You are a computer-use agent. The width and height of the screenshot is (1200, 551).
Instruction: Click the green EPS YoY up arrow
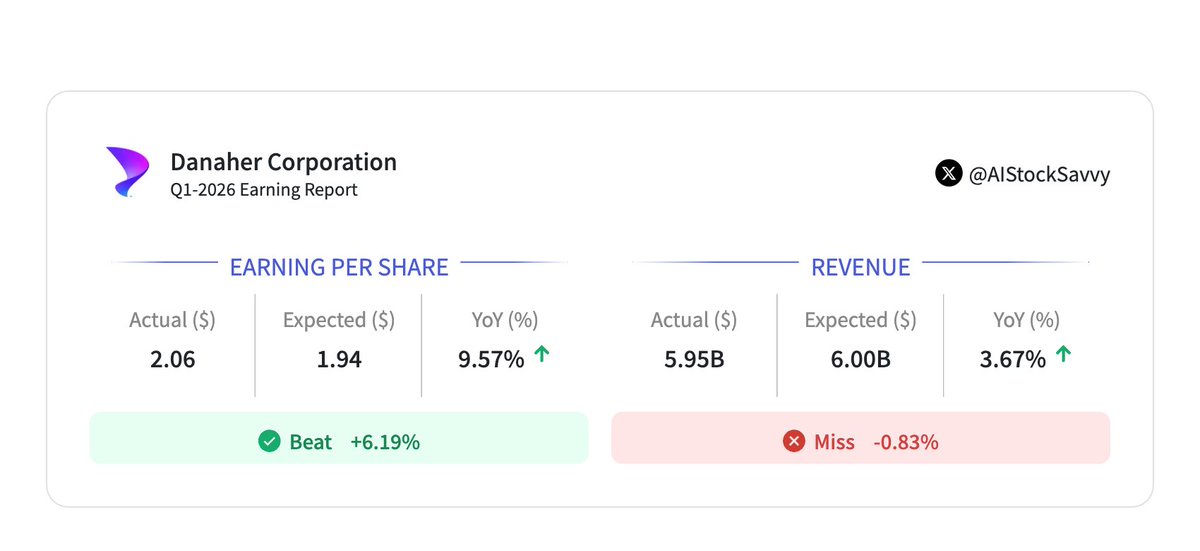(x=541, y=354)
